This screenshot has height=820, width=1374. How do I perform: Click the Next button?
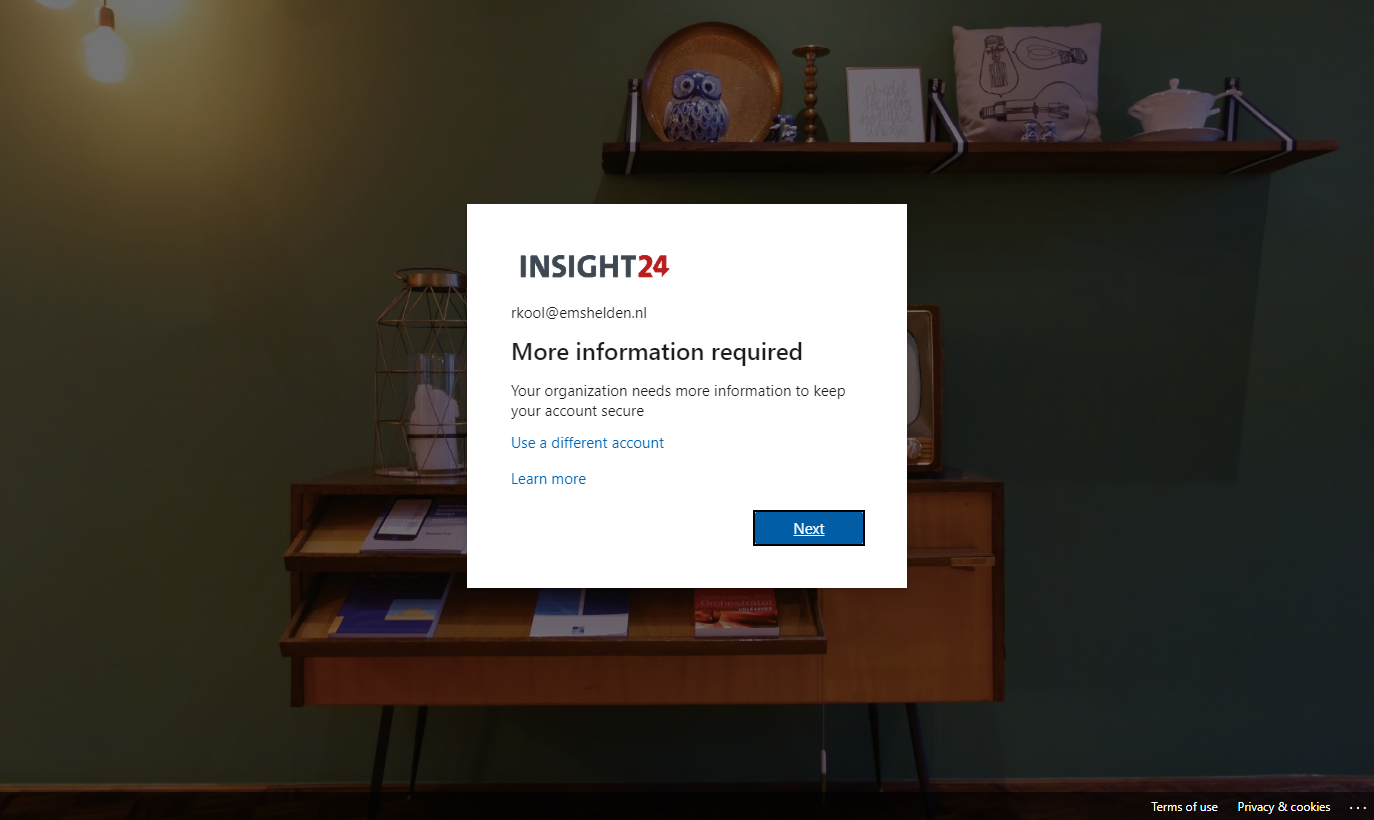(x=808, y=528)
